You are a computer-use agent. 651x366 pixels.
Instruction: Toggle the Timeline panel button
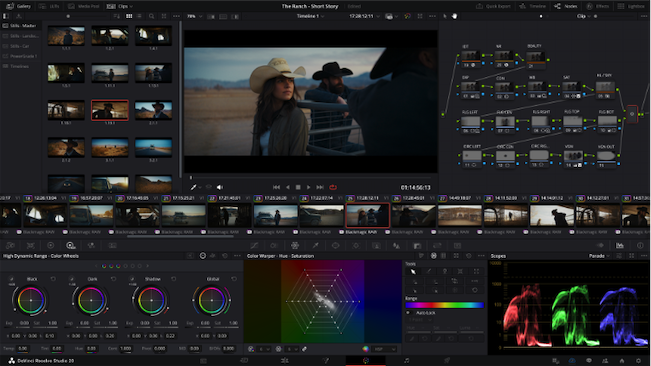[x=534, y=6]
